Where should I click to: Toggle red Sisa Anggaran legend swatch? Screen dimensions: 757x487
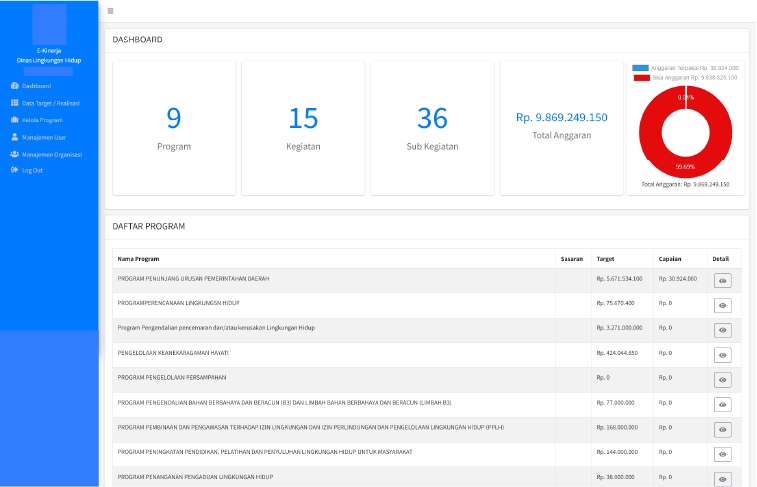pyautogui.click(x=642, y=78)
